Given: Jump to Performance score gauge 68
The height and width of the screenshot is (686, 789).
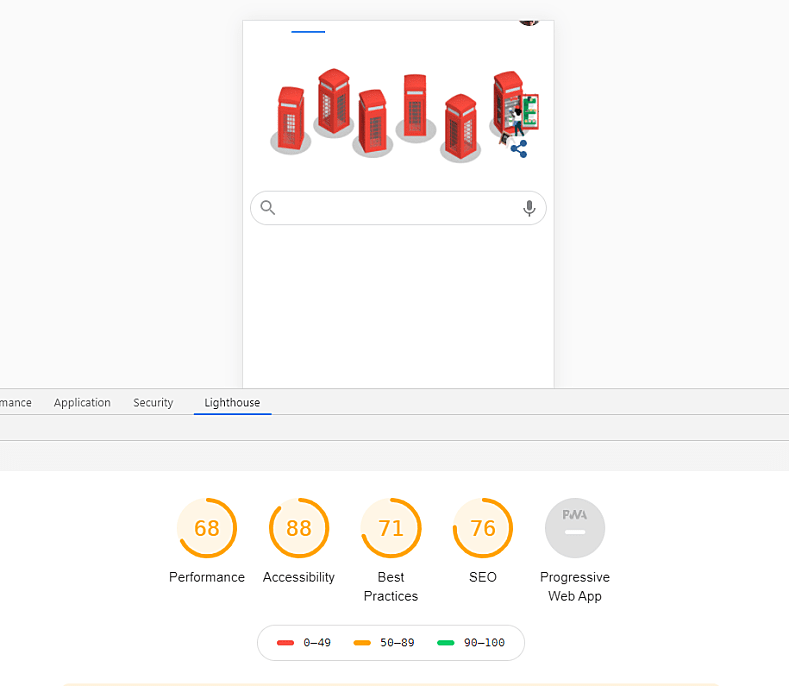Looking at the screenshot, I should (207, 528).
